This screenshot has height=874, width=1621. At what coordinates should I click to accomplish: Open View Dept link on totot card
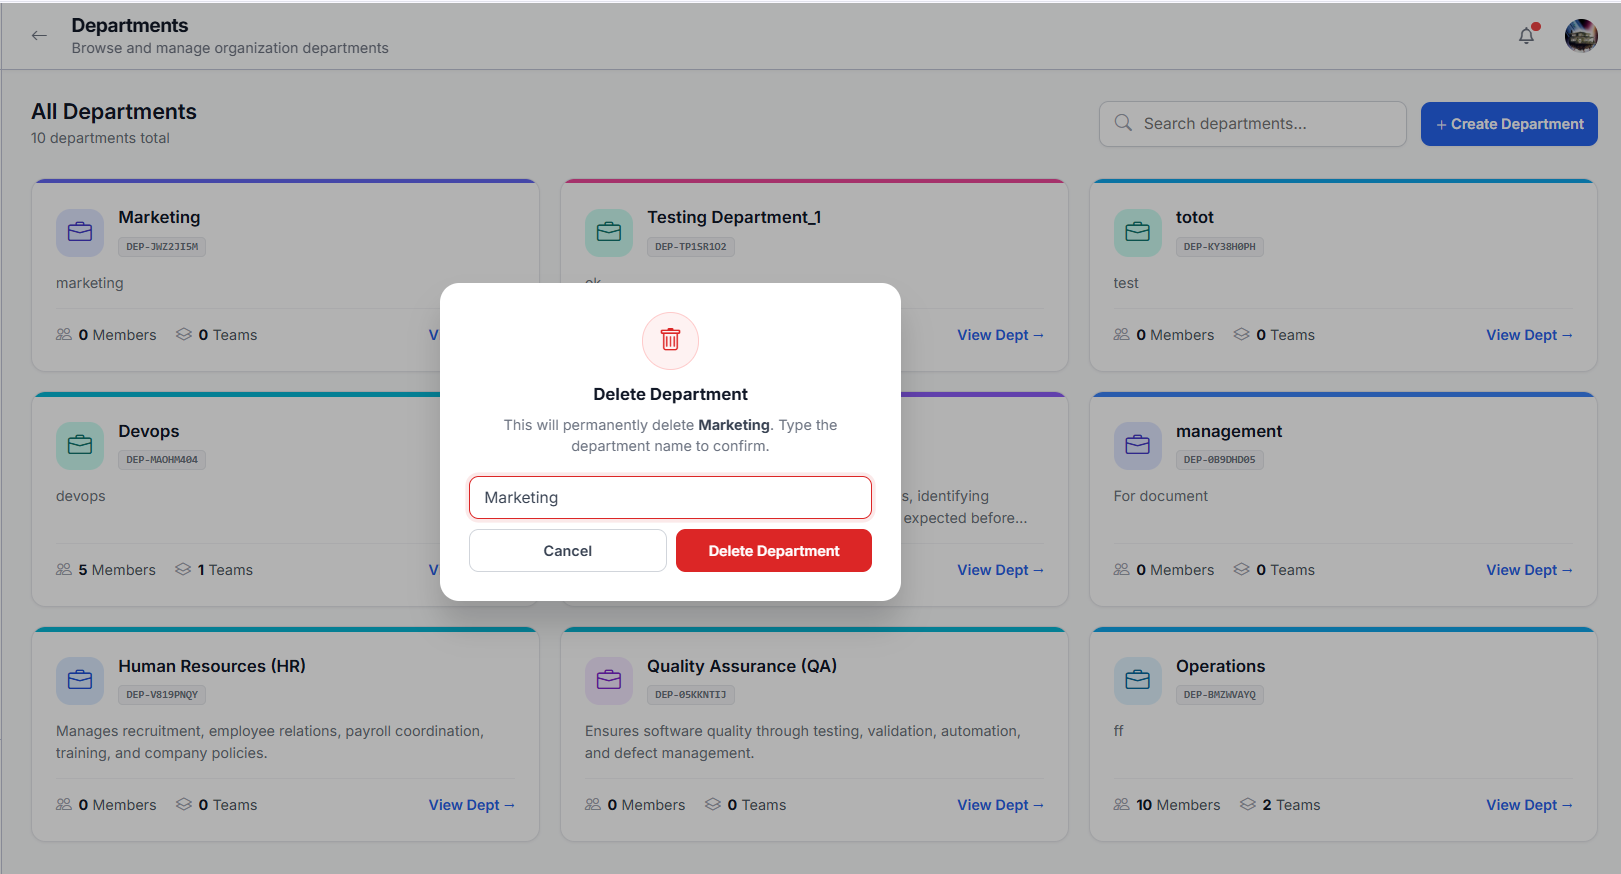tap(1529, 335)
